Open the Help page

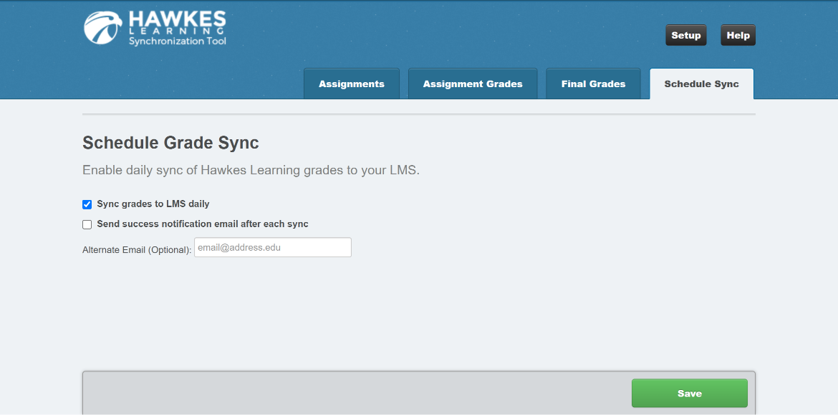(x=737, y=35)
